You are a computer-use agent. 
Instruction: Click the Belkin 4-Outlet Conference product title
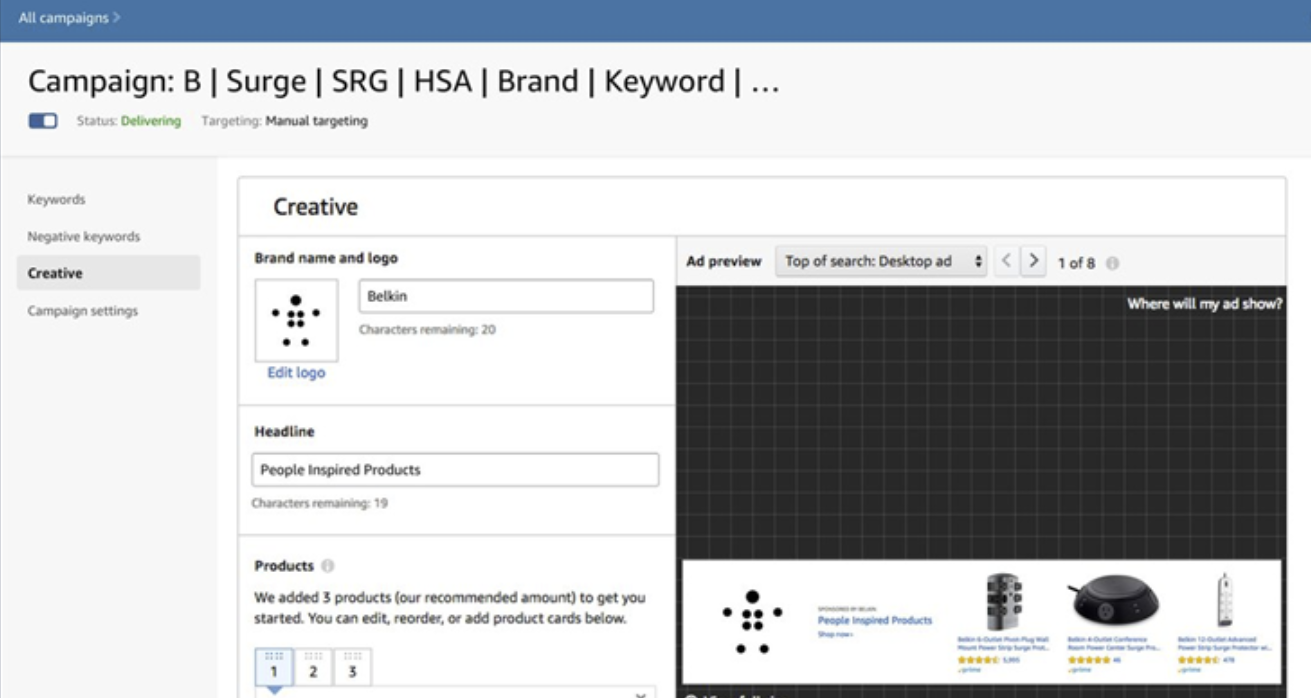[1112, 642]
